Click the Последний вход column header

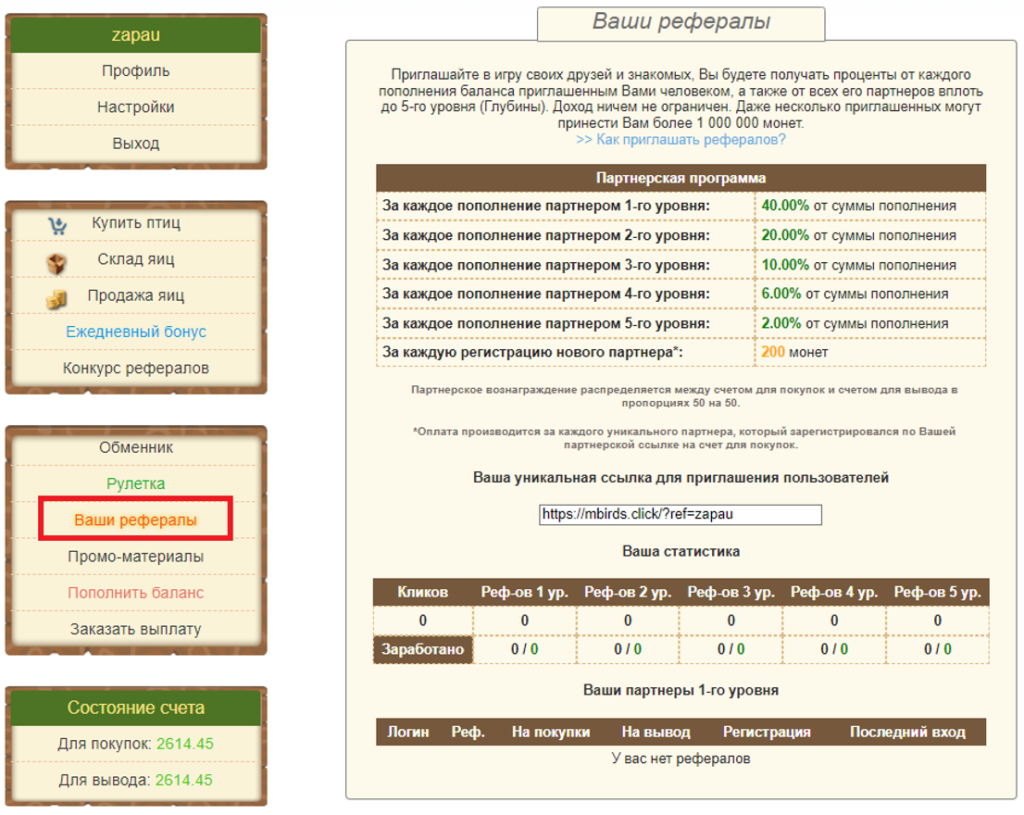click(x=908, y=732)
